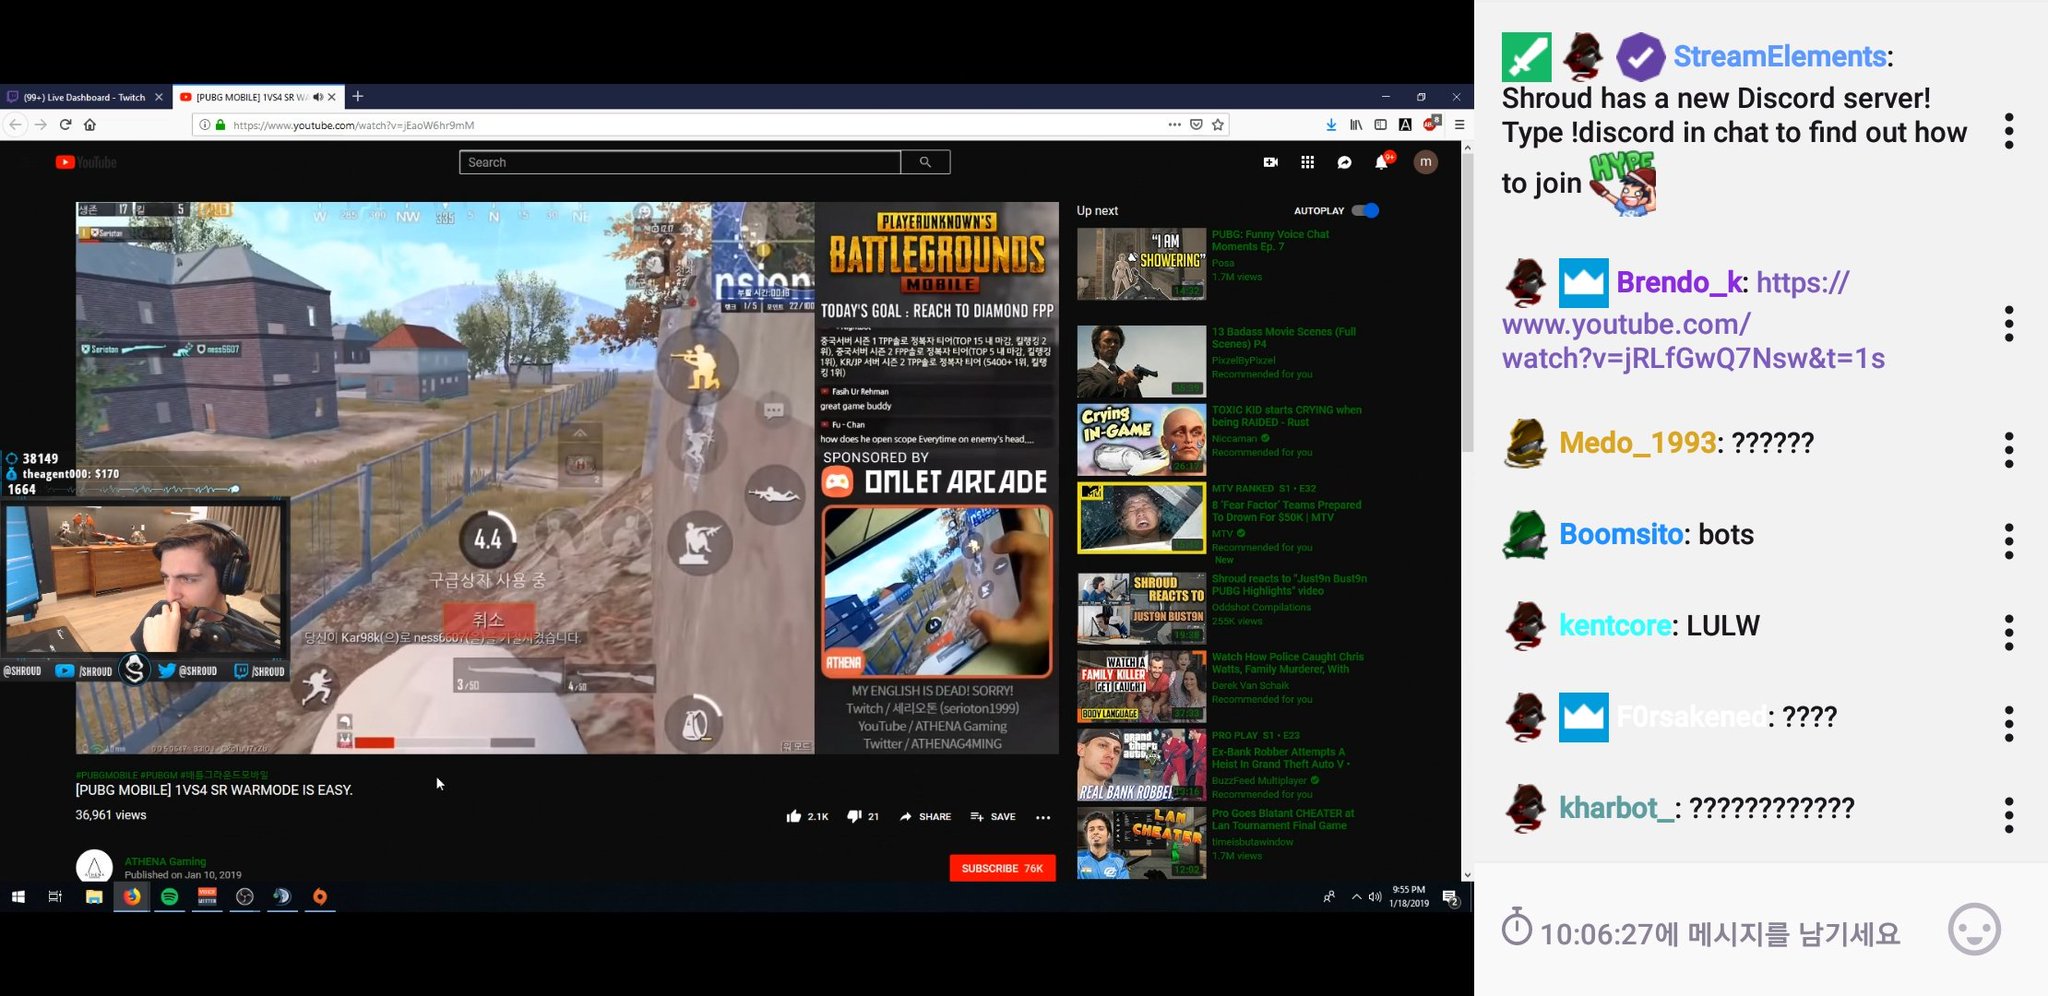Open the Firefox home page
Image resolution: width=2048 pixels, height=996 pixels.
(x=90, y=125)
